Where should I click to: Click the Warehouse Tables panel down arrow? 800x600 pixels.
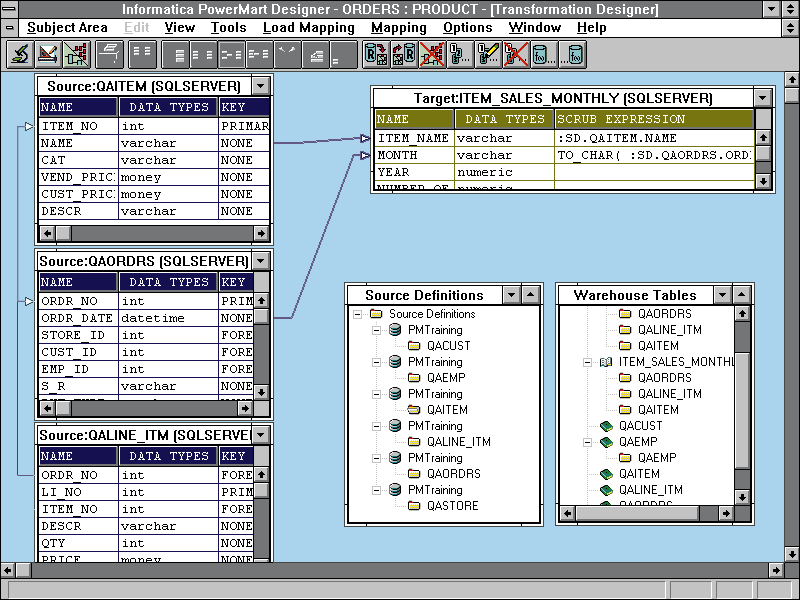[722, 294]
